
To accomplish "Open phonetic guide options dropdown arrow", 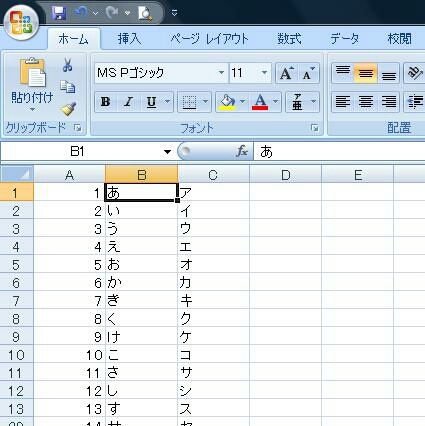I will click(x=313, y=102).
